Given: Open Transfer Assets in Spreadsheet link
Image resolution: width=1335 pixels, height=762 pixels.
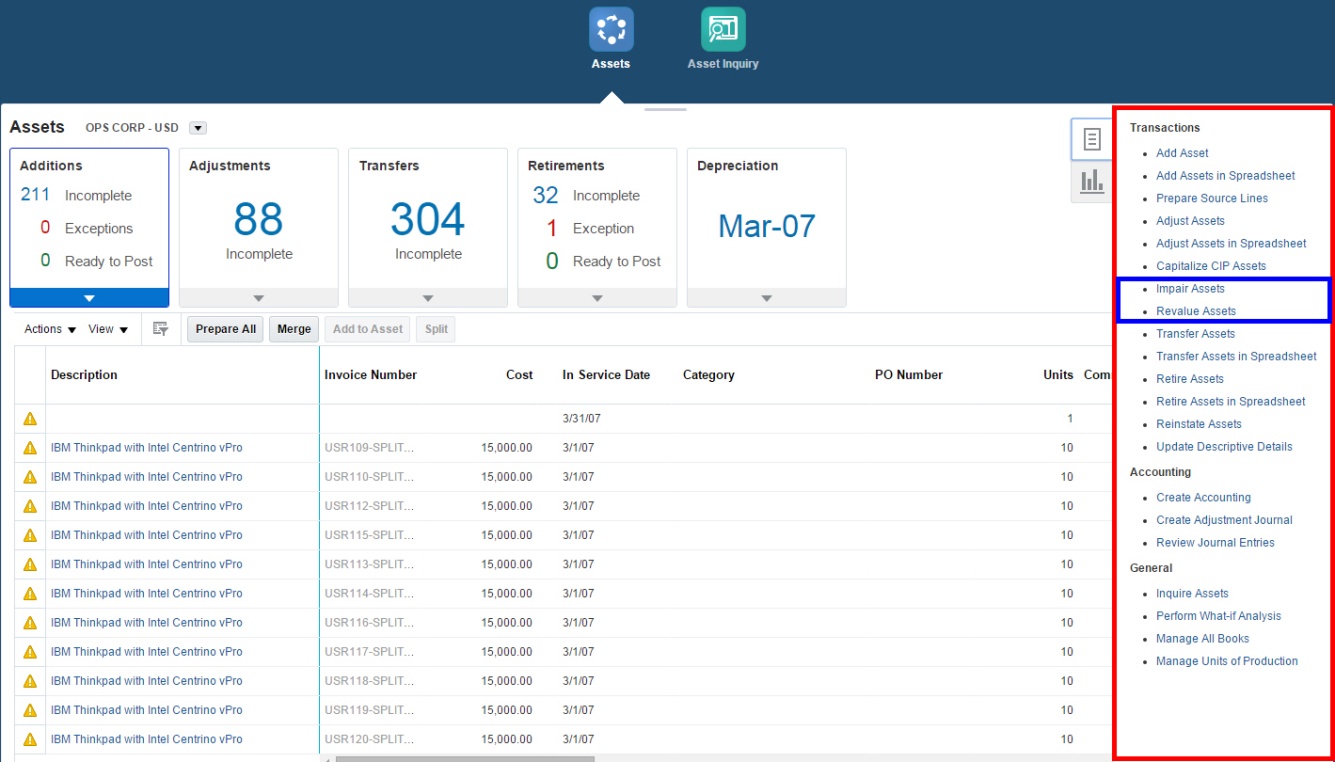Looking at the screenshot, I should coord(1236,357).
